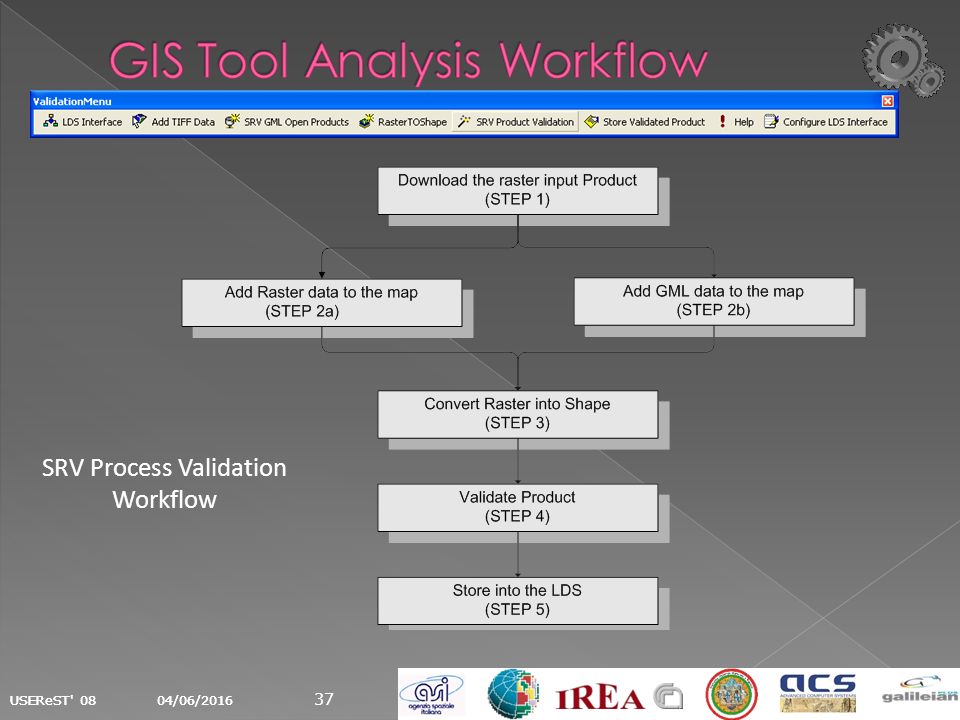Screen dimensions: 960x720
Task: Click the SRV Process Validation Workflow caption
Action: [164, 484]
